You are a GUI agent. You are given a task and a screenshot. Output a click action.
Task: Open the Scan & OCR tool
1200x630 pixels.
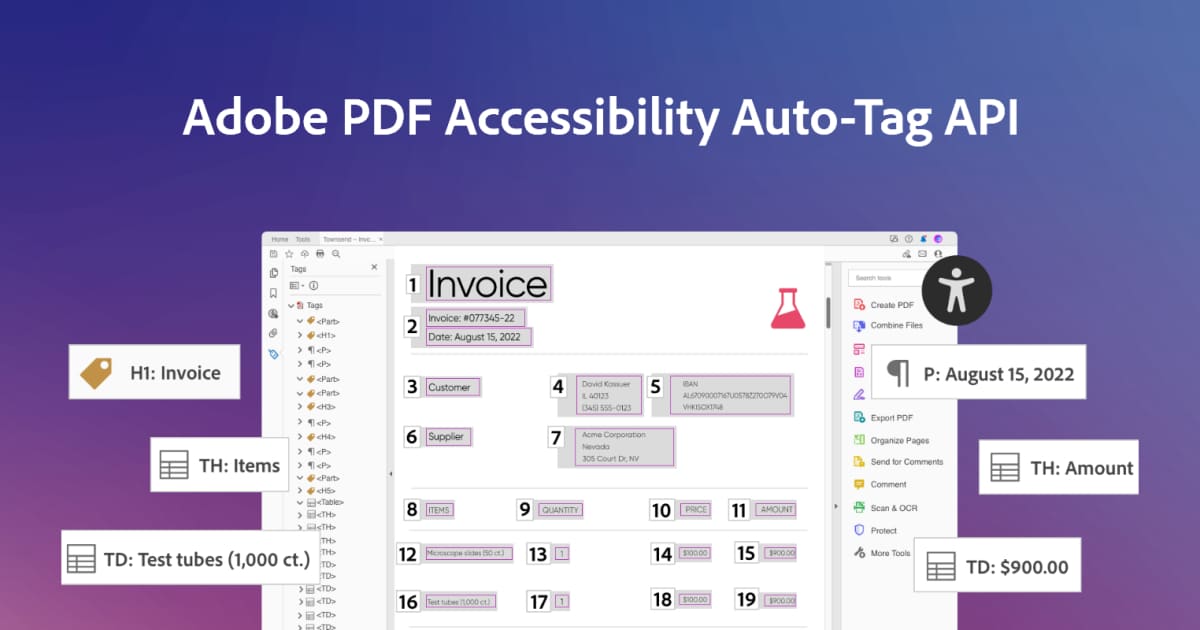click(x=858, y=508)
